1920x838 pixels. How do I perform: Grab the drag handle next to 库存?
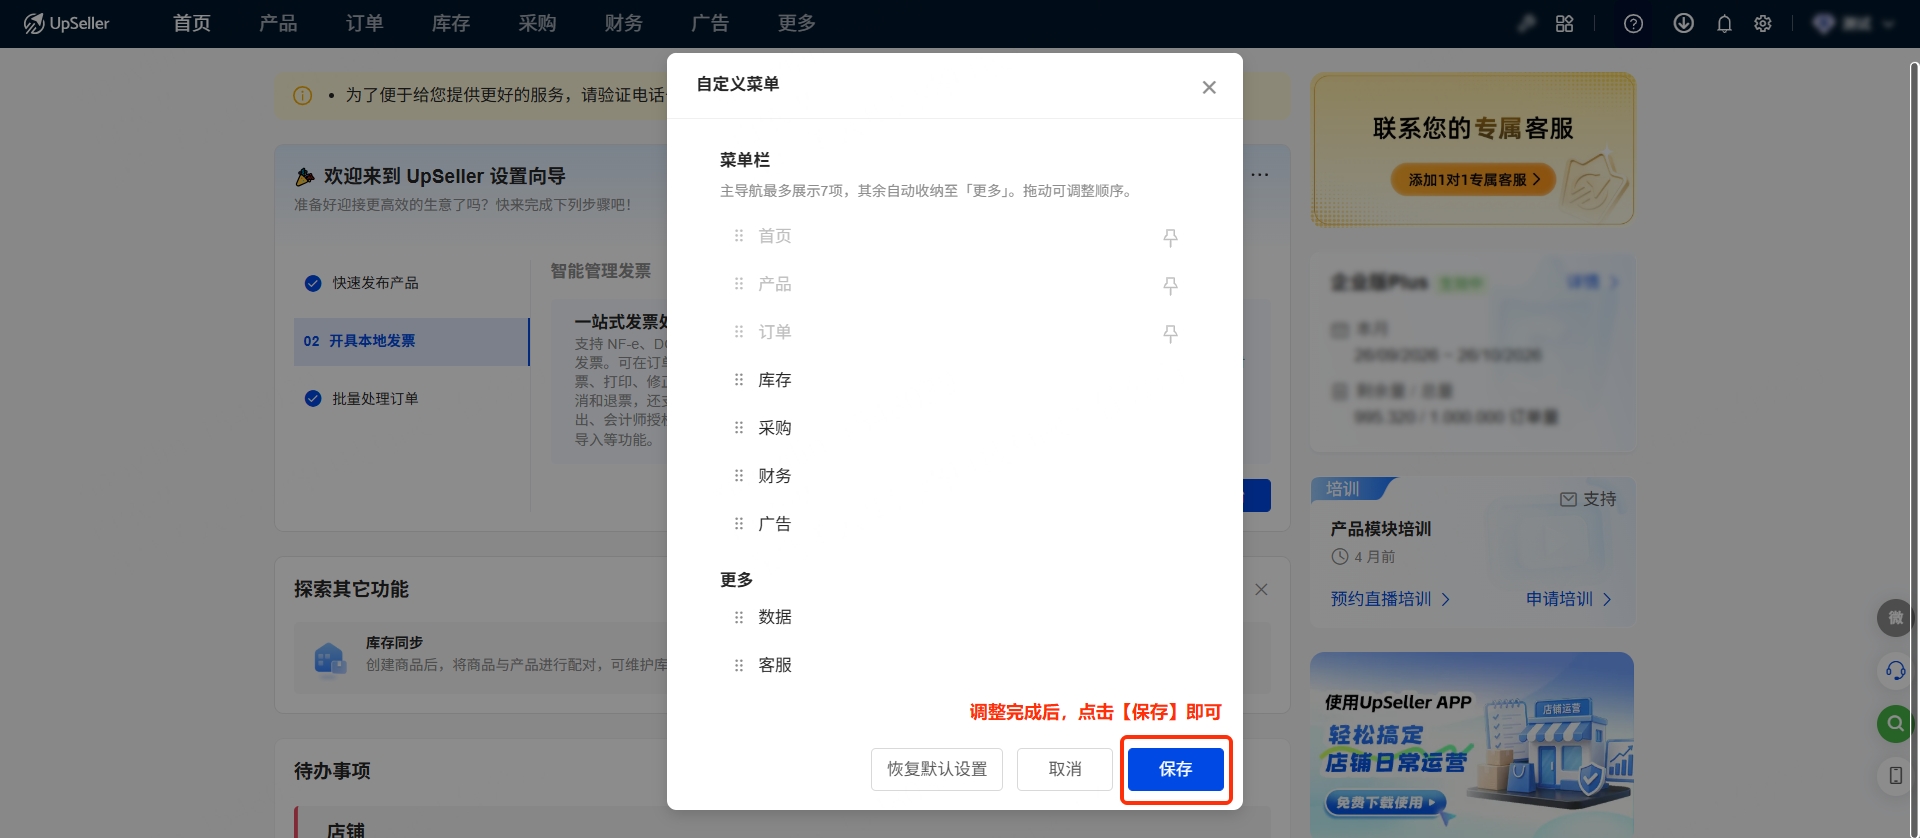point(739,380)
